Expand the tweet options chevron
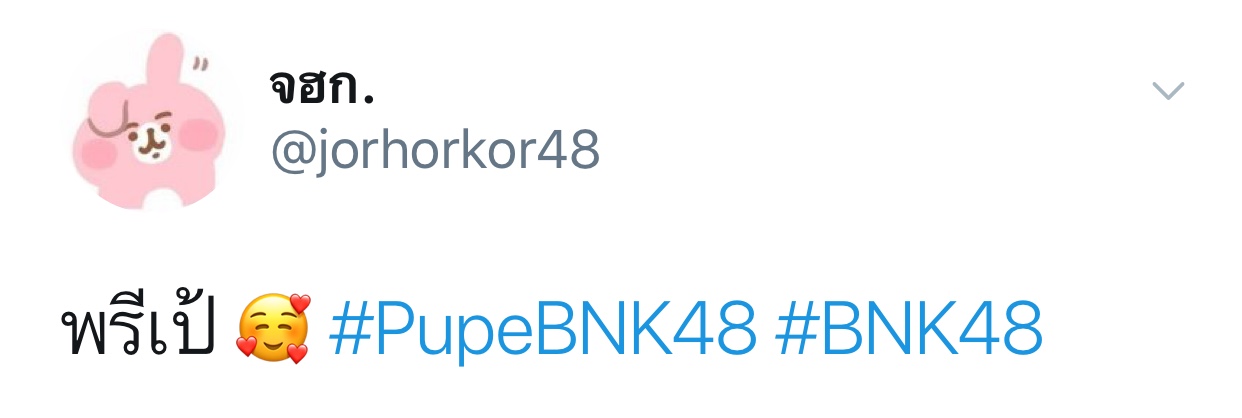This screenshot has width=1242, height=418. click(x=1168, y=92)
